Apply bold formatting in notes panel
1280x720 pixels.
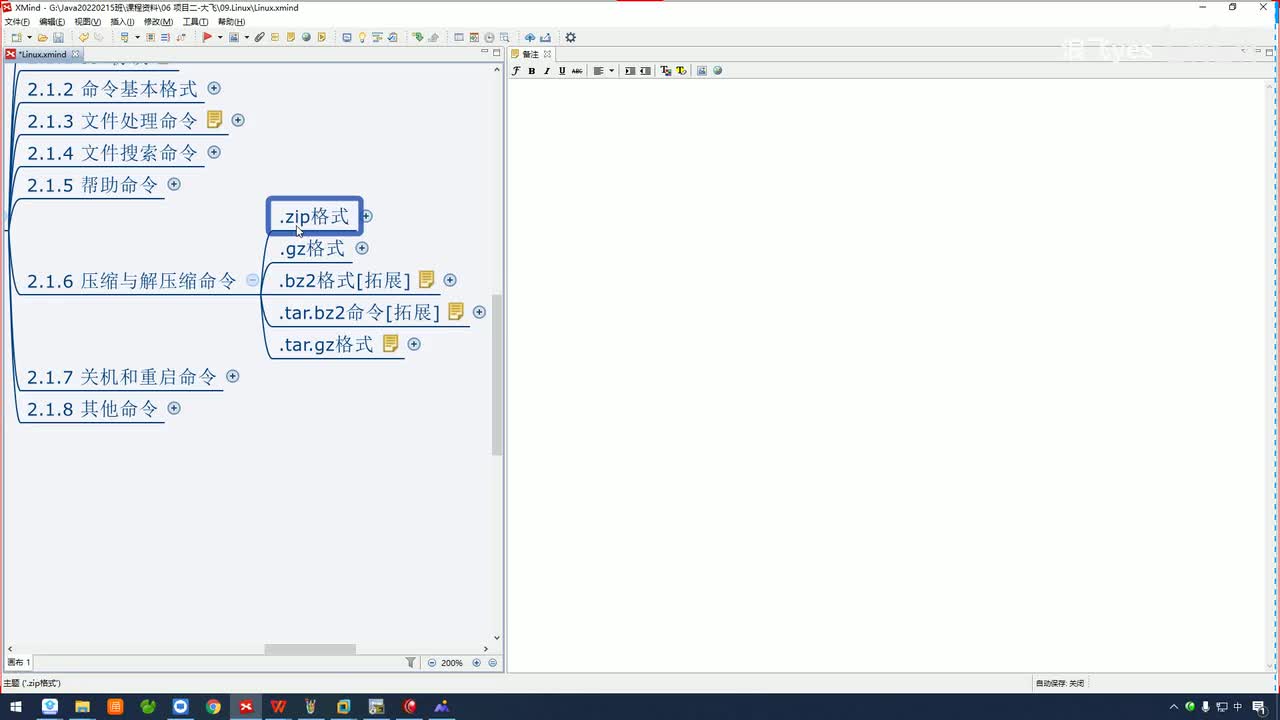pos(531,71)
